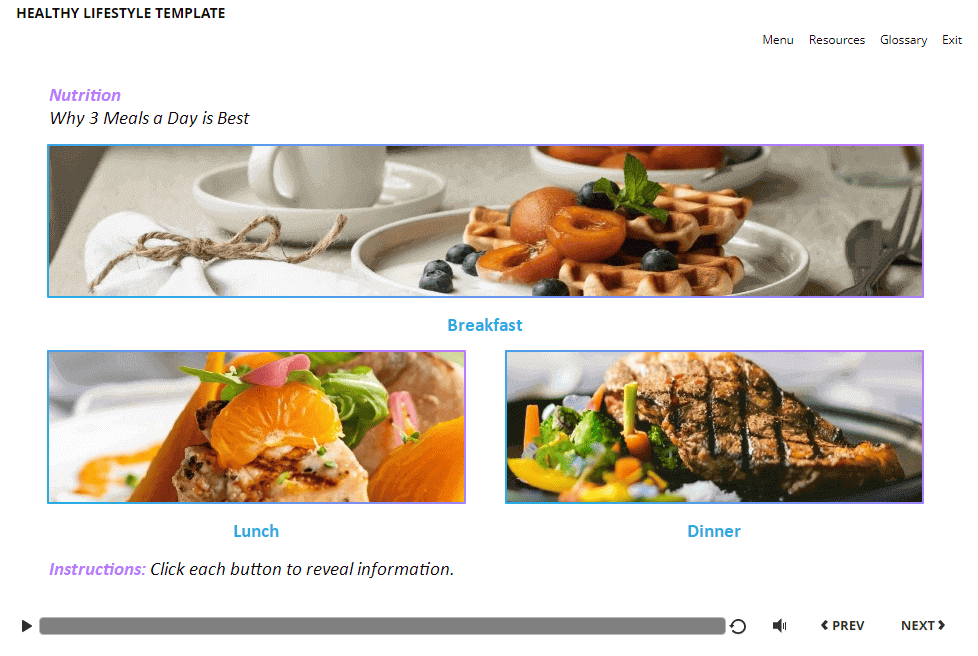
Task: Open the Glossary
Action: (x=903, y=40)
